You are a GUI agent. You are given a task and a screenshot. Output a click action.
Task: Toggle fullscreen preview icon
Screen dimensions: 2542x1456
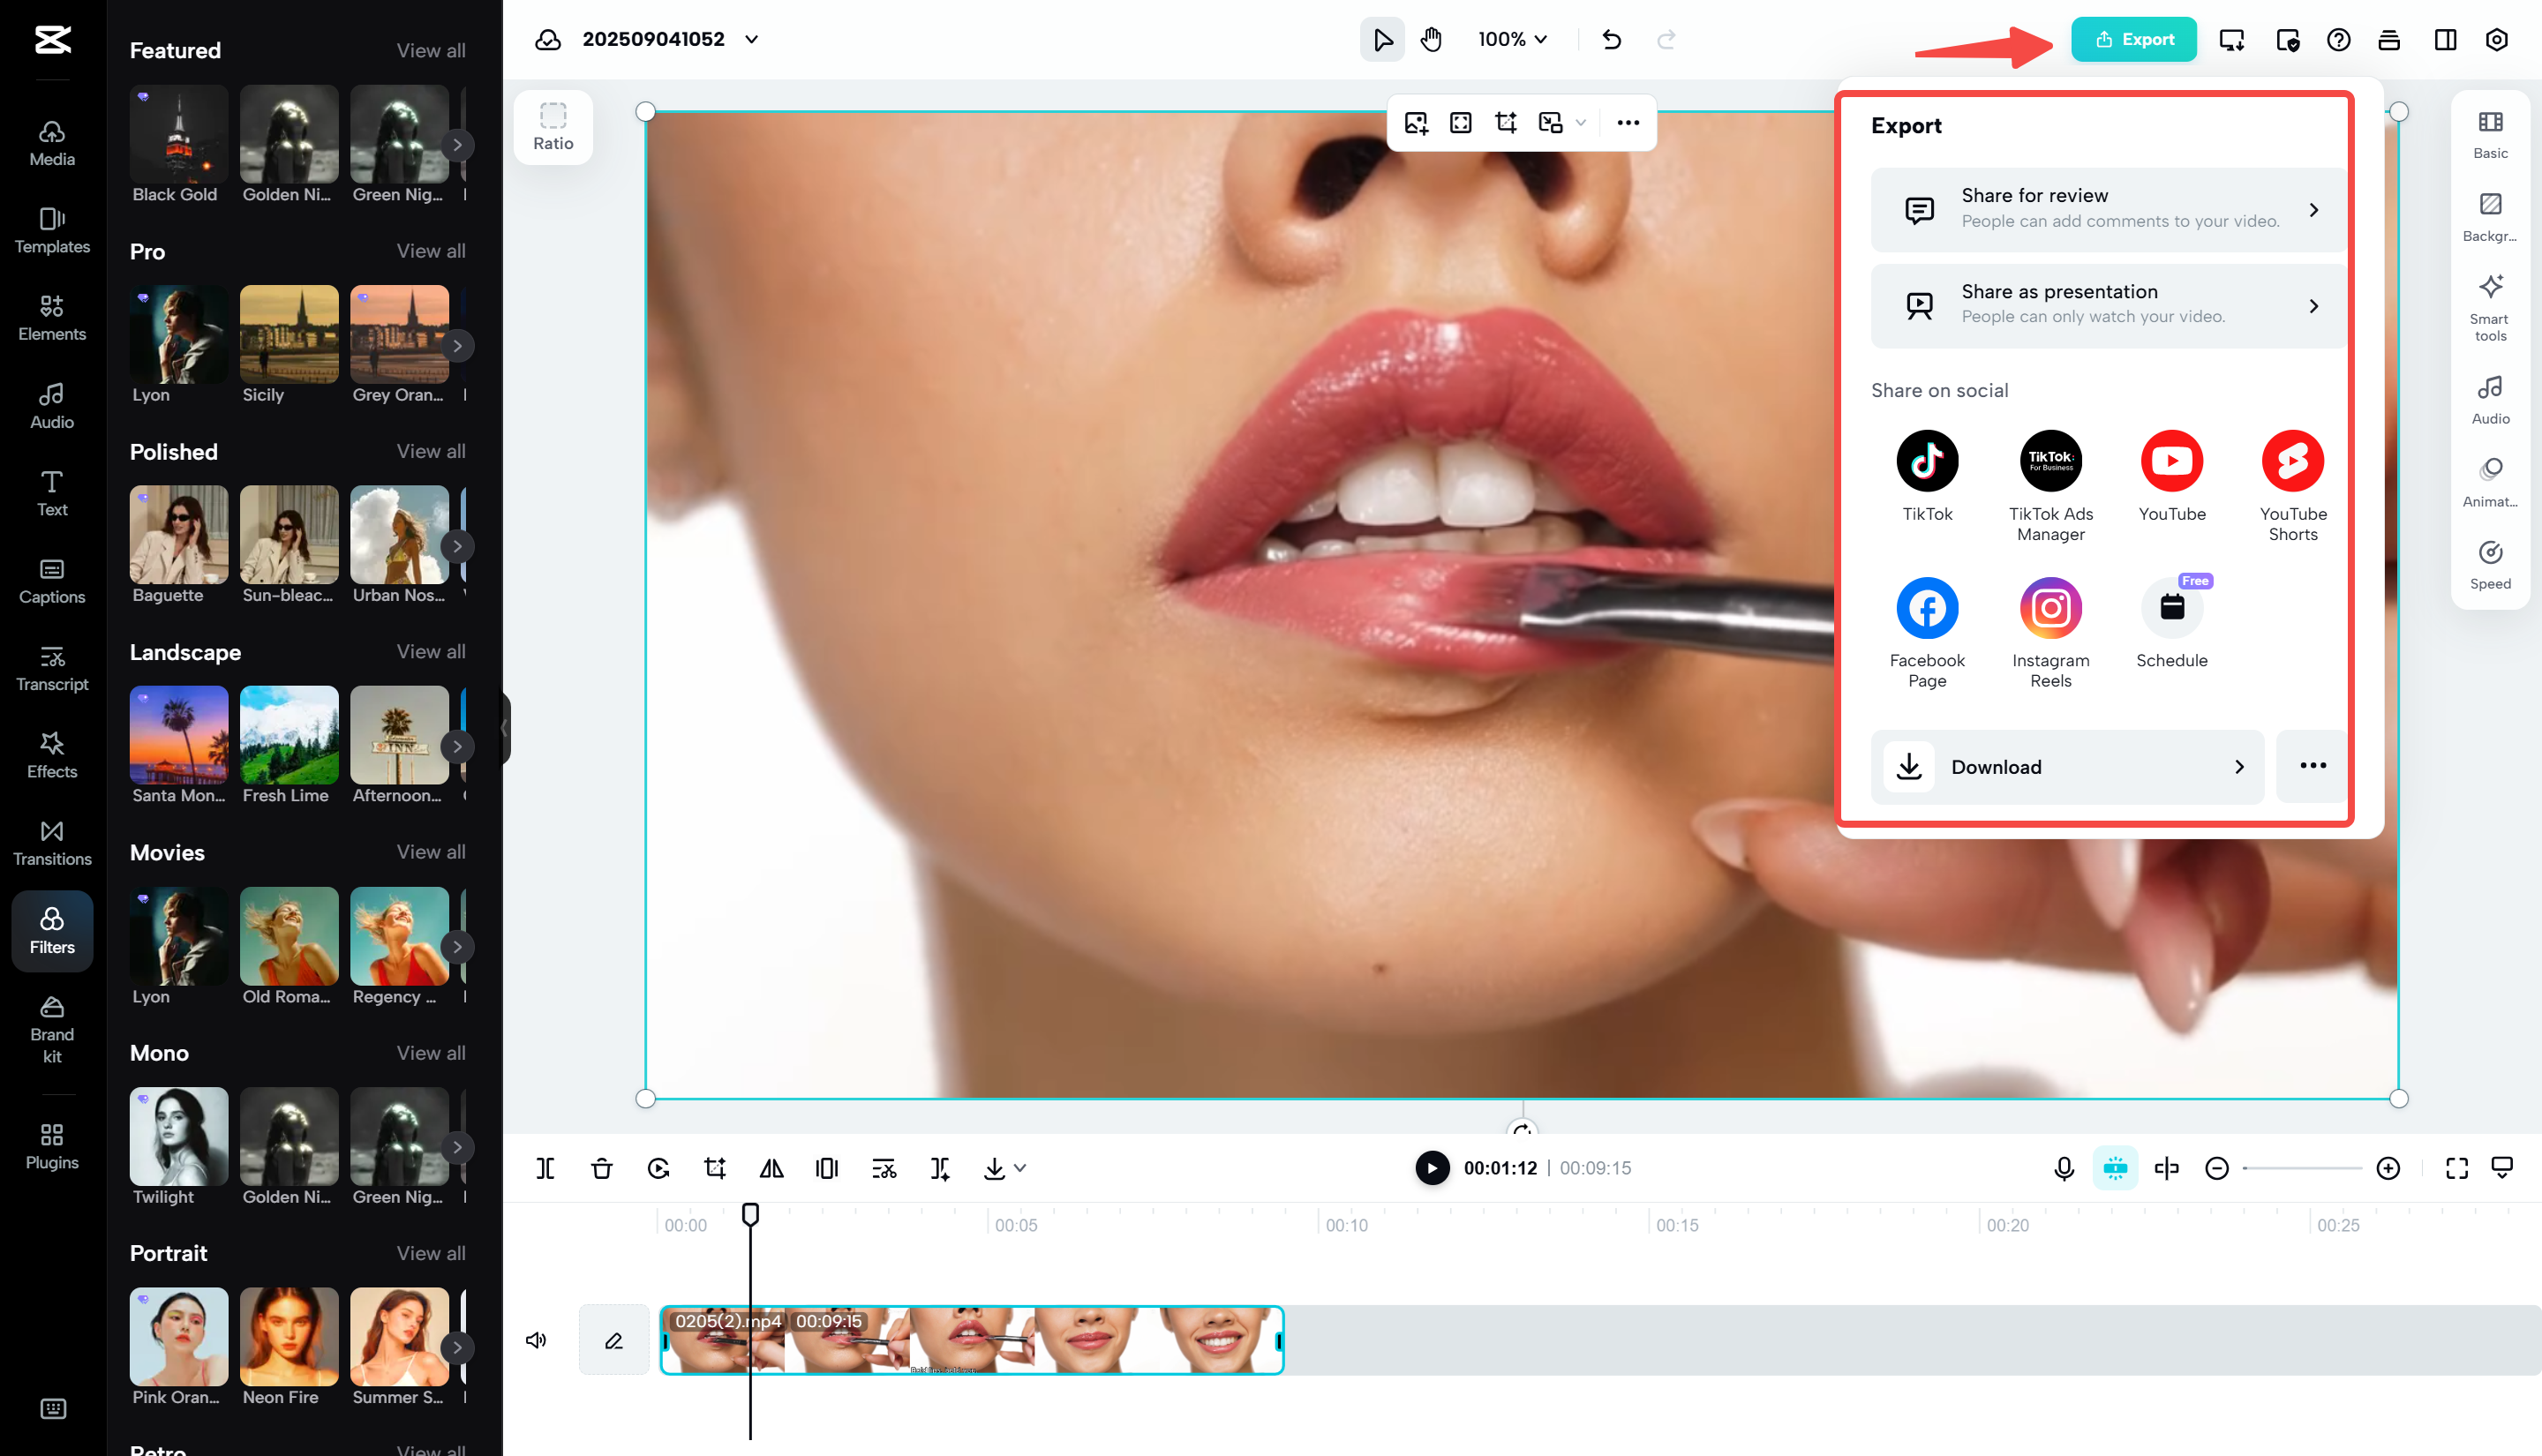pos(2456,1168)
